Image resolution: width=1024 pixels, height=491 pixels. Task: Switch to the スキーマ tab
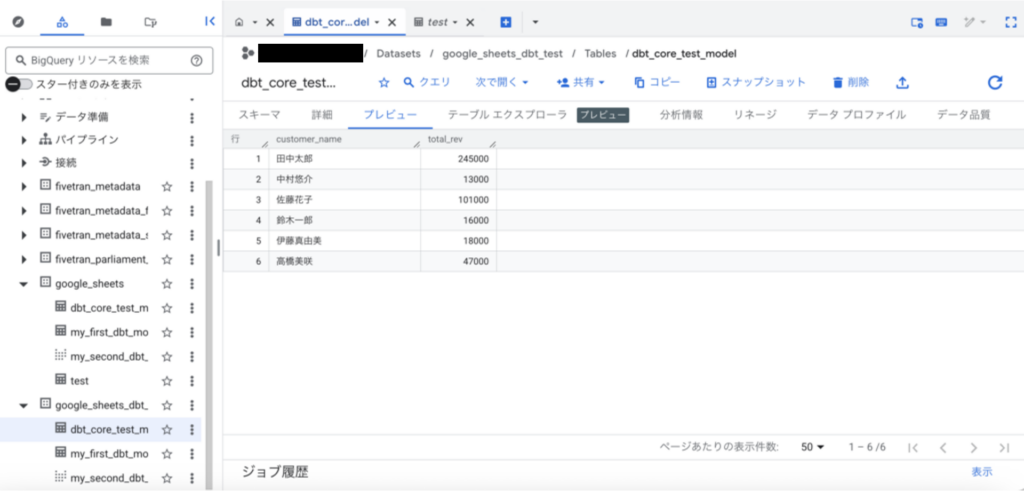259,115
